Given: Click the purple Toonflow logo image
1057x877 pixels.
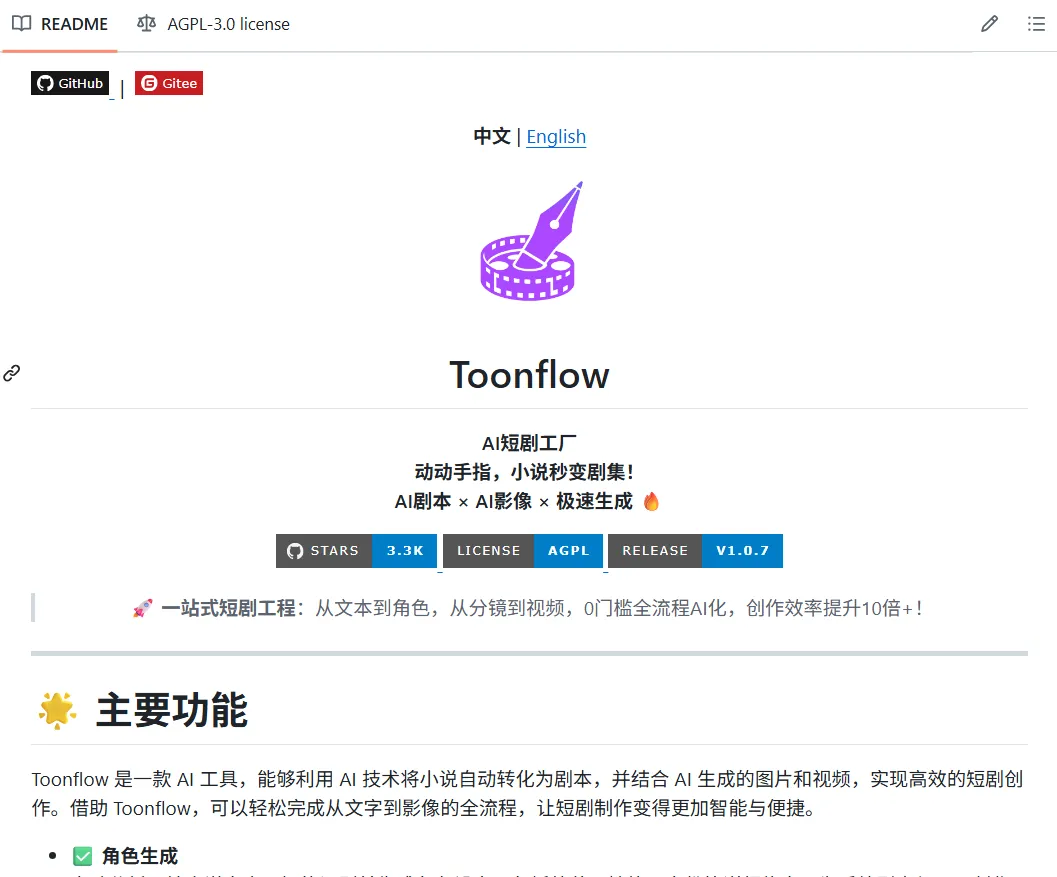Looking at the screenshot, I should pos(529,241).
